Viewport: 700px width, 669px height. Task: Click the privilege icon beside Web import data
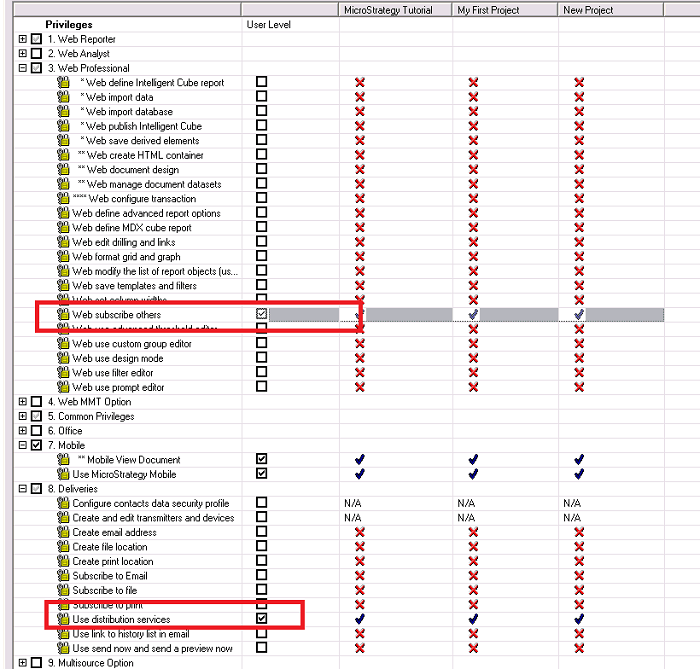click(x=63, y=96)
